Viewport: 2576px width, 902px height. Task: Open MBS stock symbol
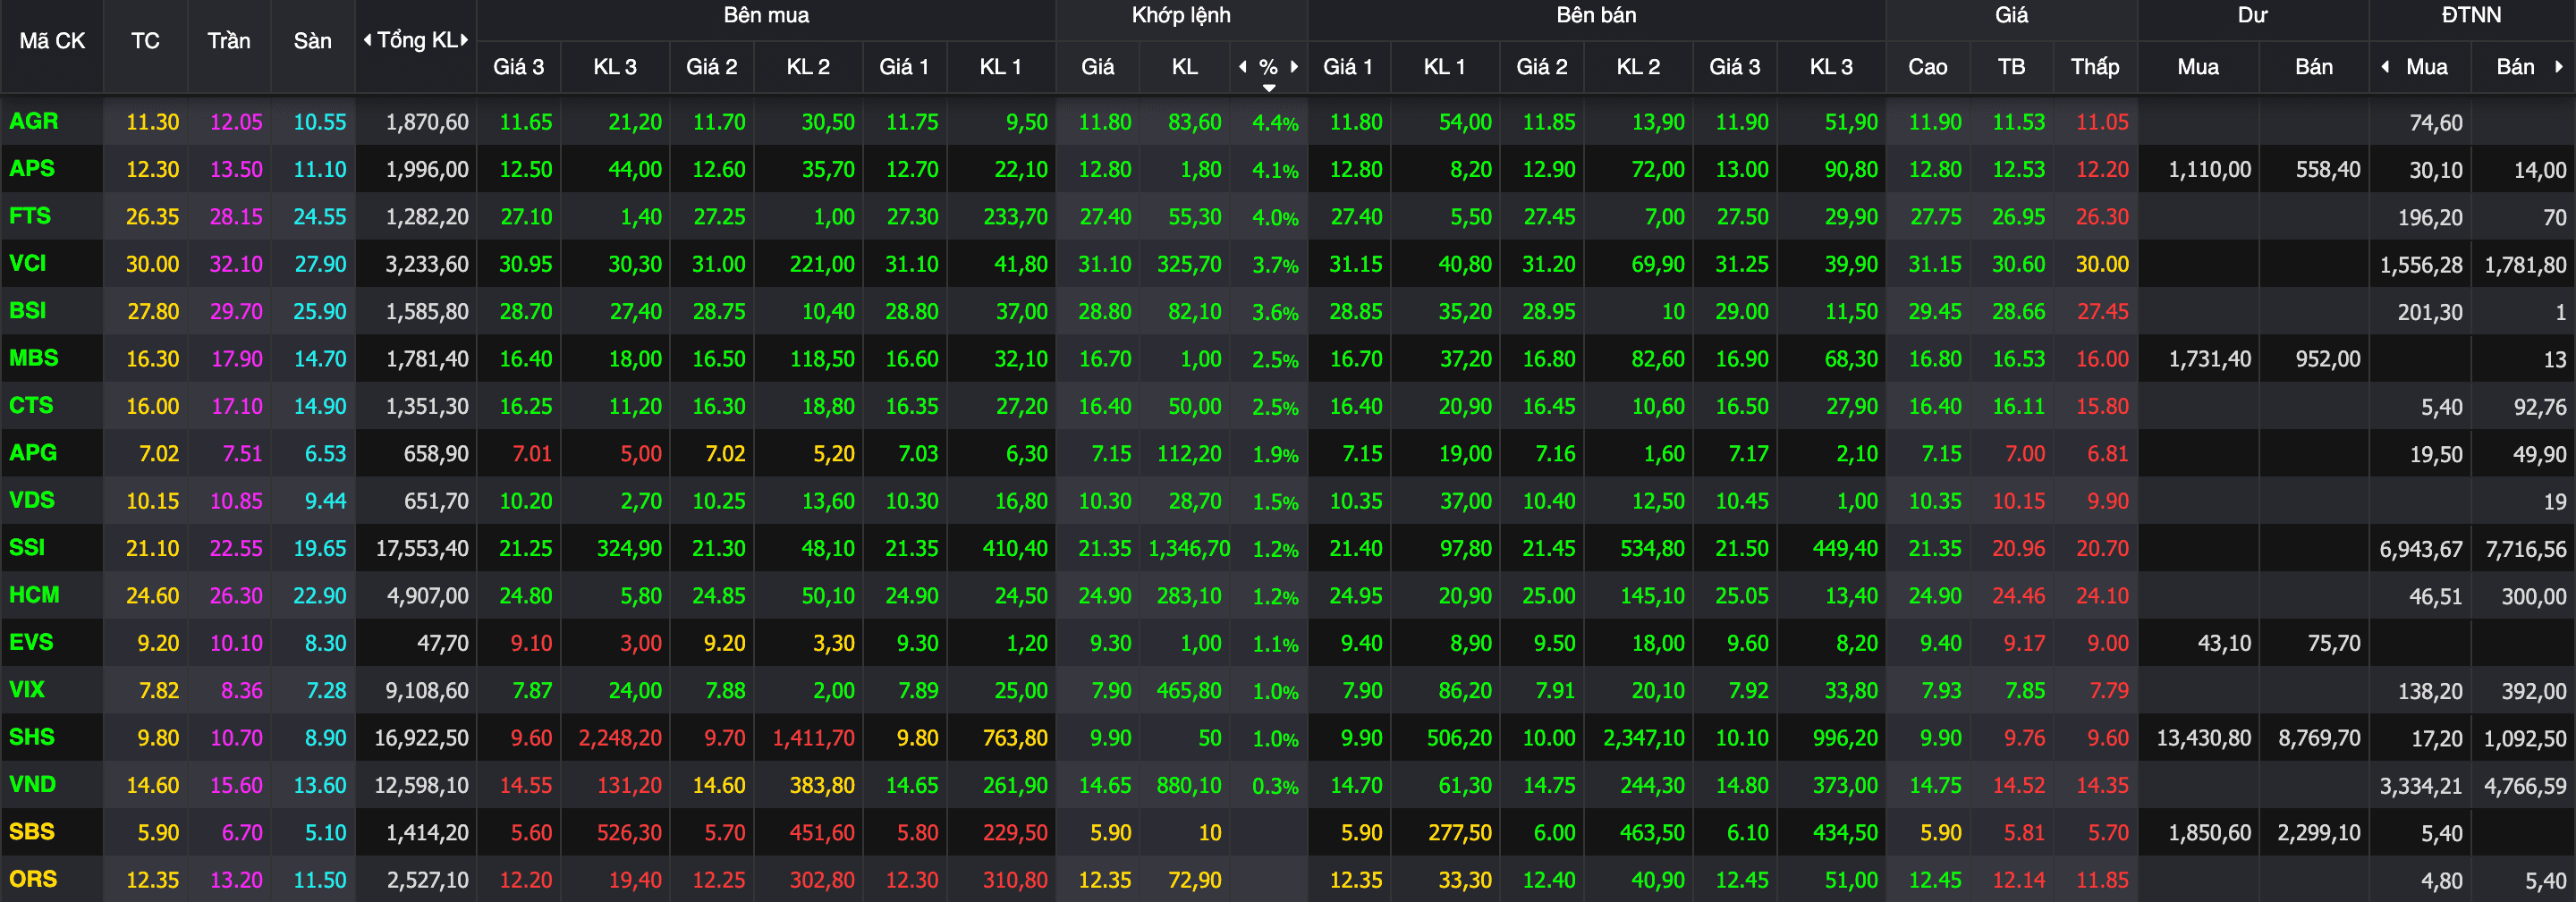tap(34, 358)
